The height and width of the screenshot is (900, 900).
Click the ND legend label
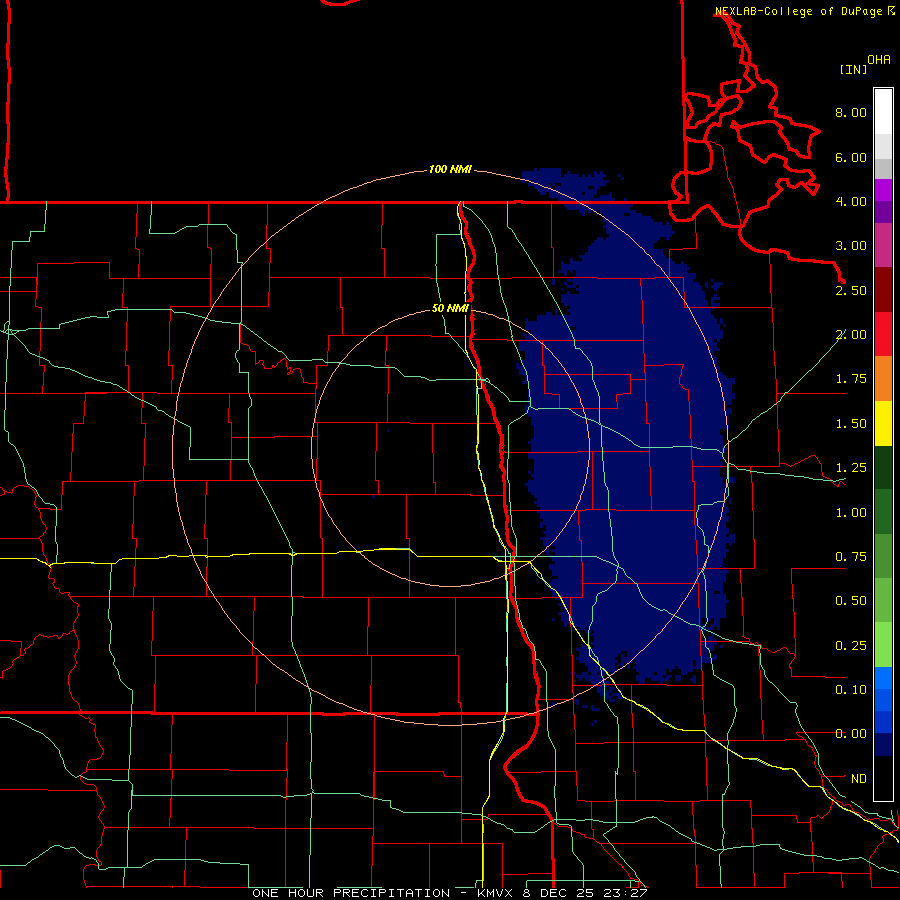tap(859, 779)
